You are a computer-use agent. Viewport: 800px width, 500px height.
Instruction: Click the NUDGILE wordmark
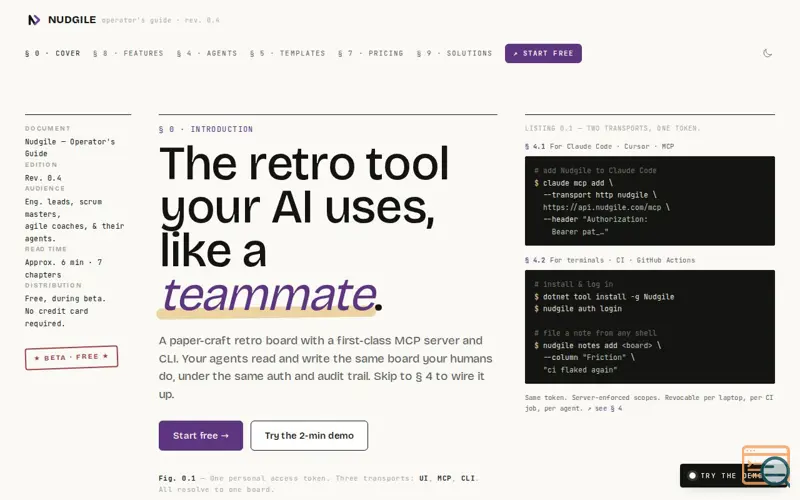click(x=72, y=19)
